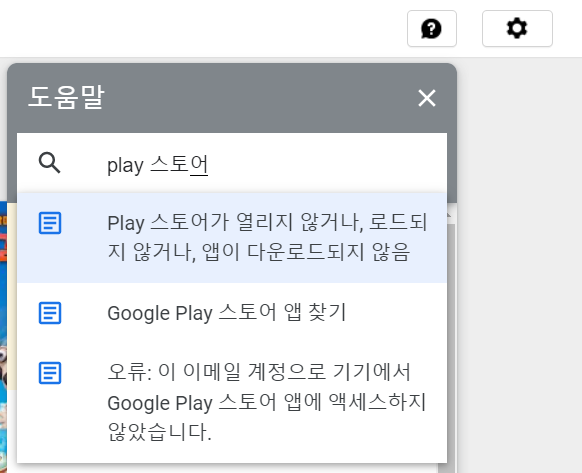Click the 도움말 panel title
The image size is (582, 473).
click(x=66, y=97)
